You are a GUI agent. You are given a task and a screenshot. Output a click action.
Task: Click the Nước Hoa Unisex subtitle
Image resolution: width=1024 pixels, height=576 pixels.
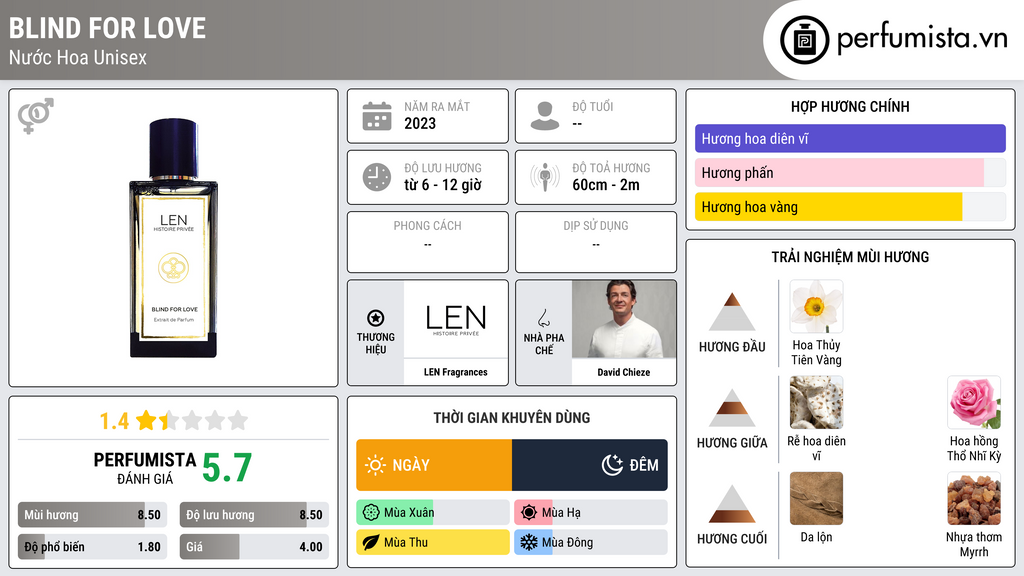pyautogui.click(x=78, y=58)
